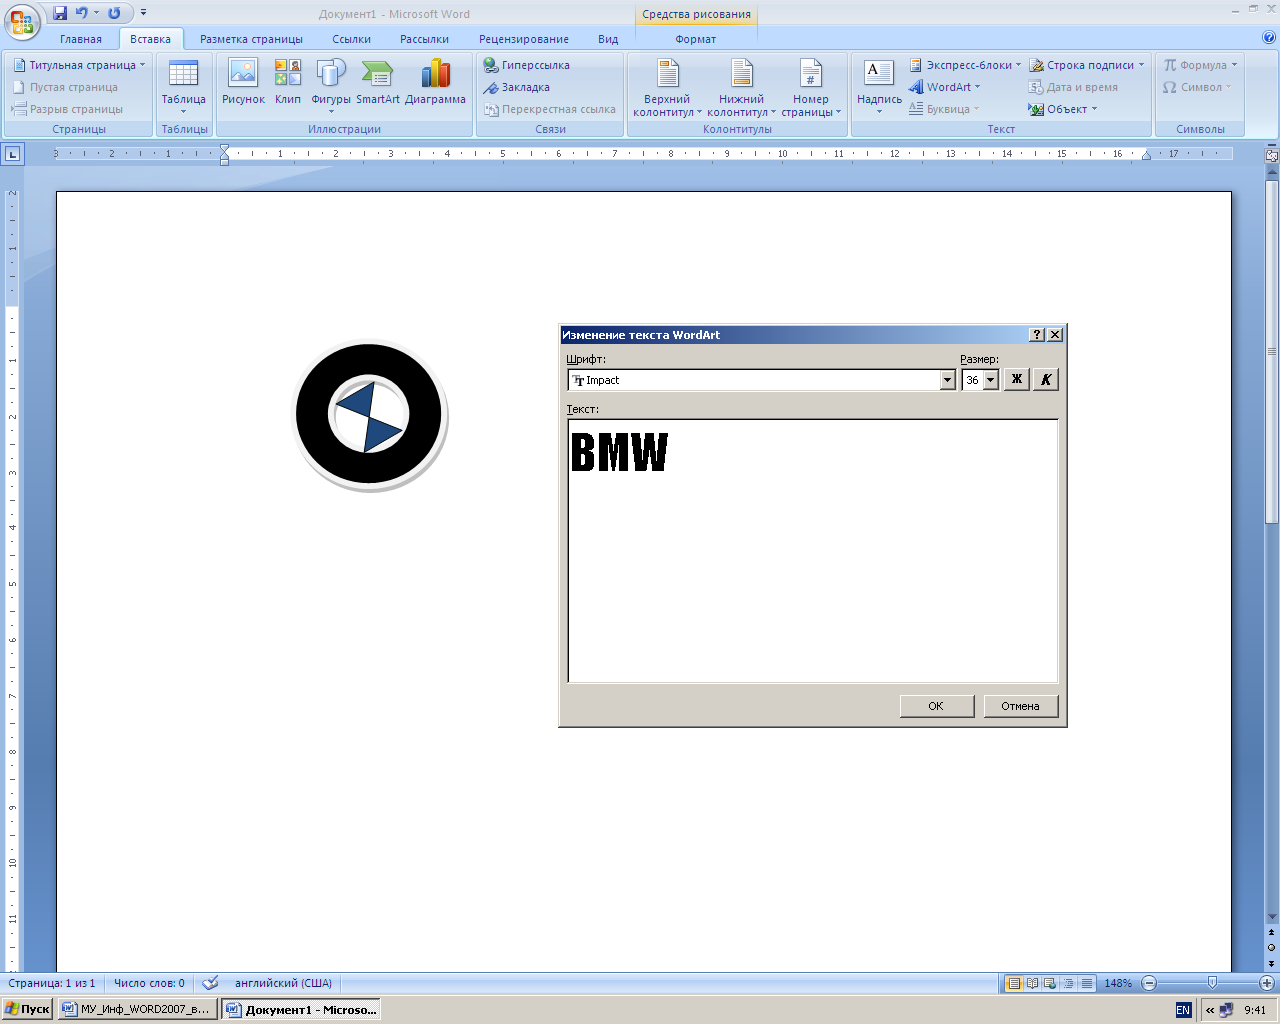Open Символ dropdown
The height and width of the screenshot is (1024, 1280).
click(x=1197, y=87)
